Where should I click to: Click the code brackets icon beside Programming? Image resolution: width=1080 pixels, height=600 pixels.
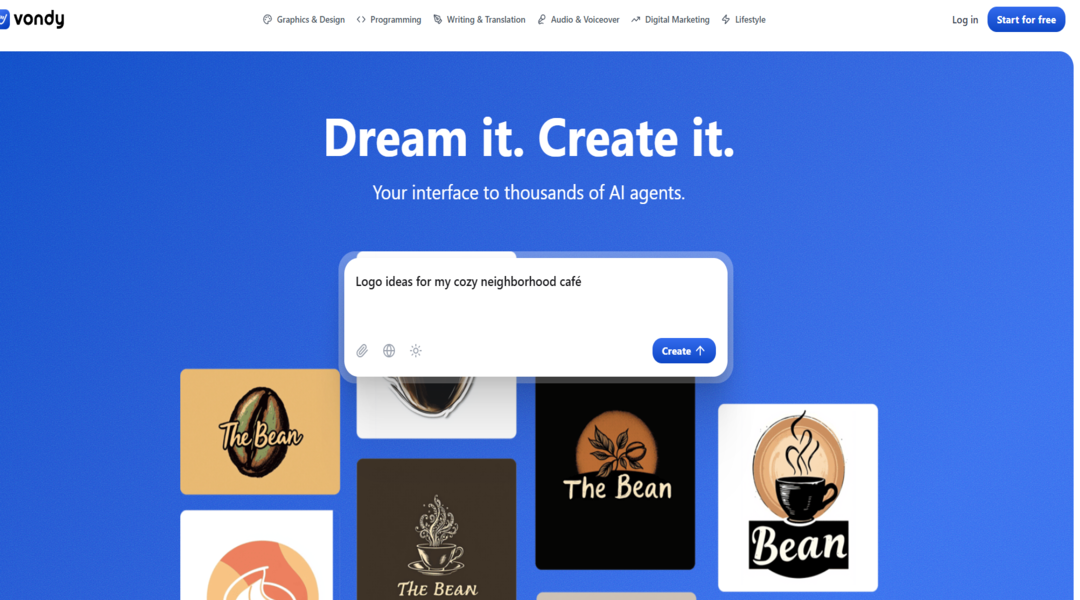click(361, 19)
